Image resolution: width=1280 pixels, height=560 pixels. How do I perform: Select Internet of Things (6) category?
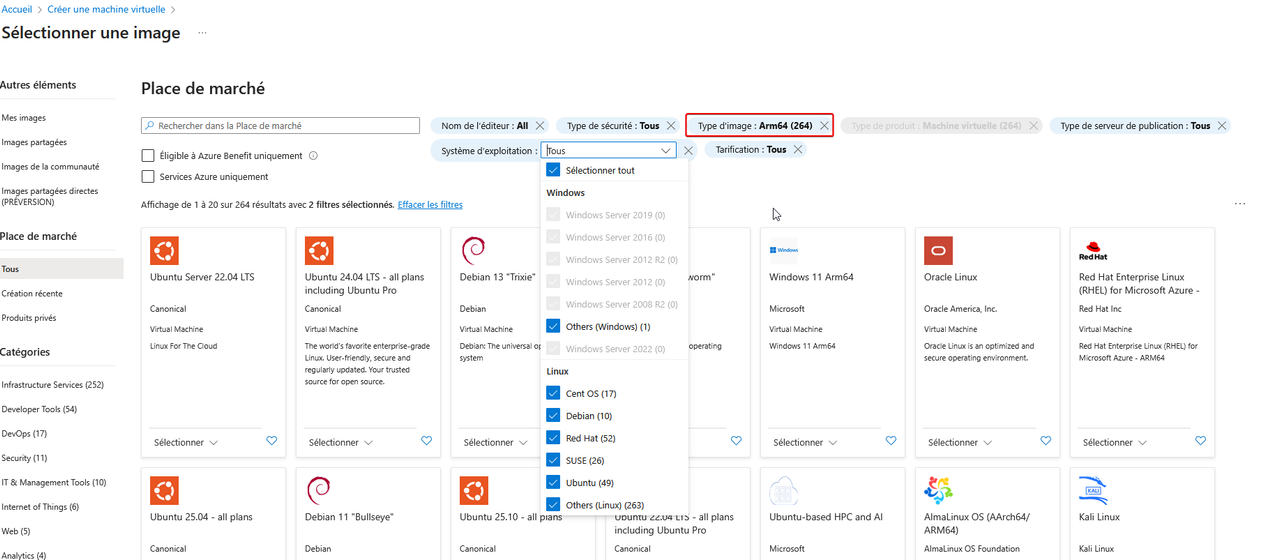pos(40,507)
